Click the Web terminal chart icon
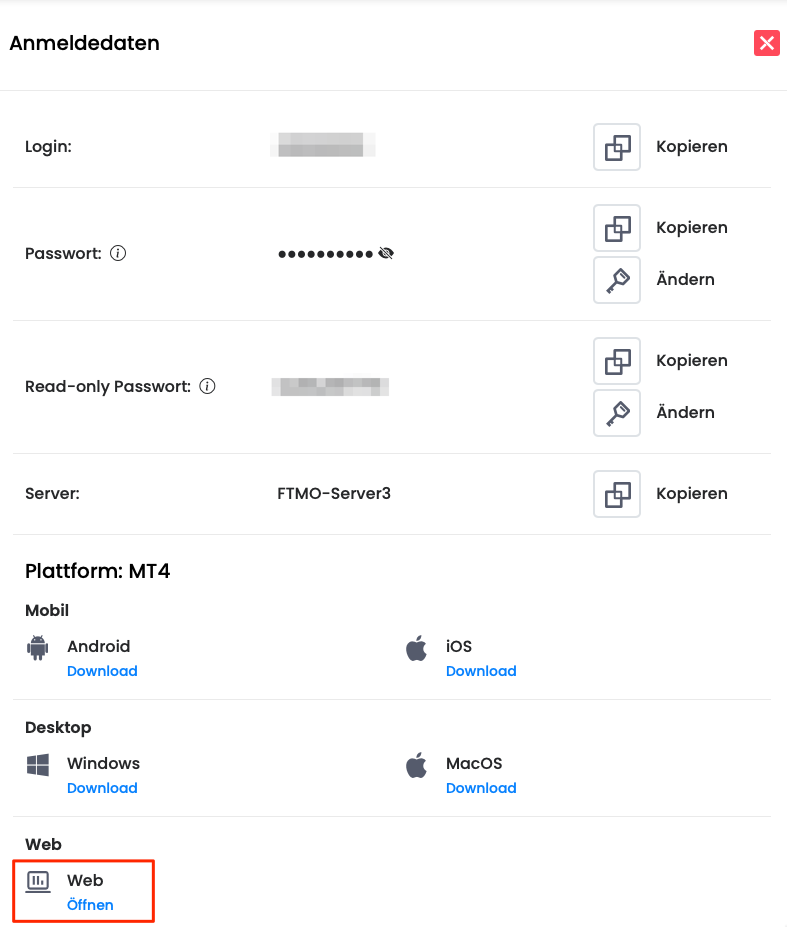Viewport: 787px width, 927px height. pos(38,881)
